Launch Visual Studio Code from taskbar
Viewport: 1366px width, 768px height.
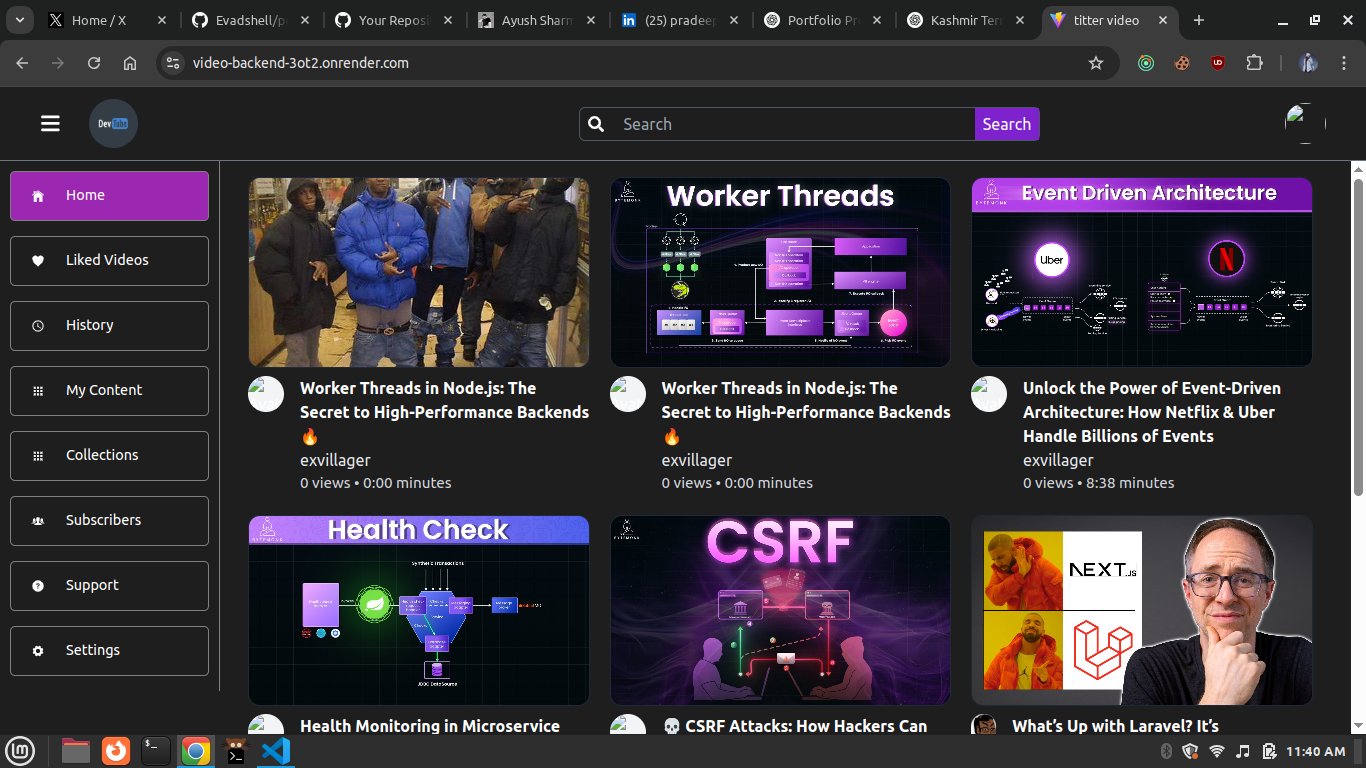click(x=275, y=751)
